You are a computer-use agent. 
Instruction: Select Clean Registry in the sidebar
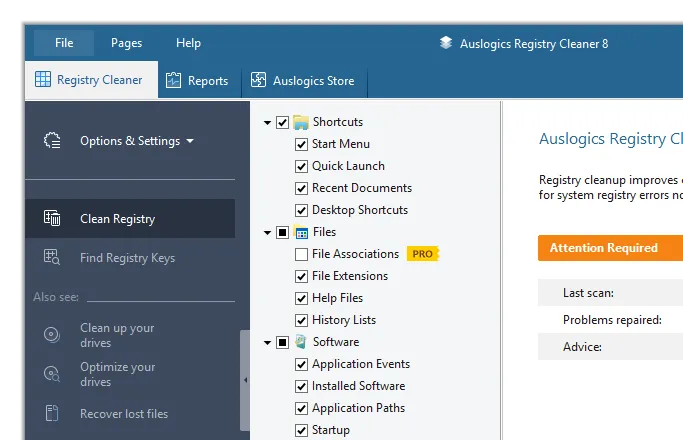click(130, 219)
